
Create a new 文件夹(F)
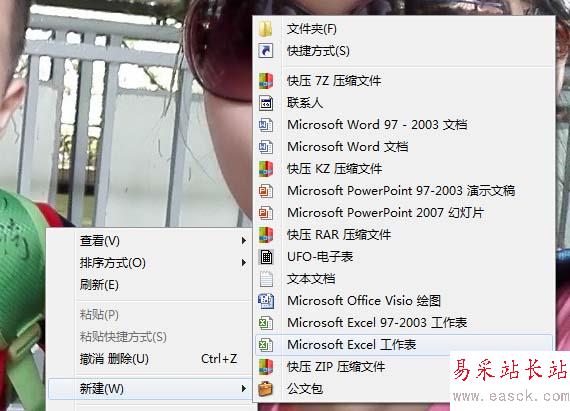(404, 29)
